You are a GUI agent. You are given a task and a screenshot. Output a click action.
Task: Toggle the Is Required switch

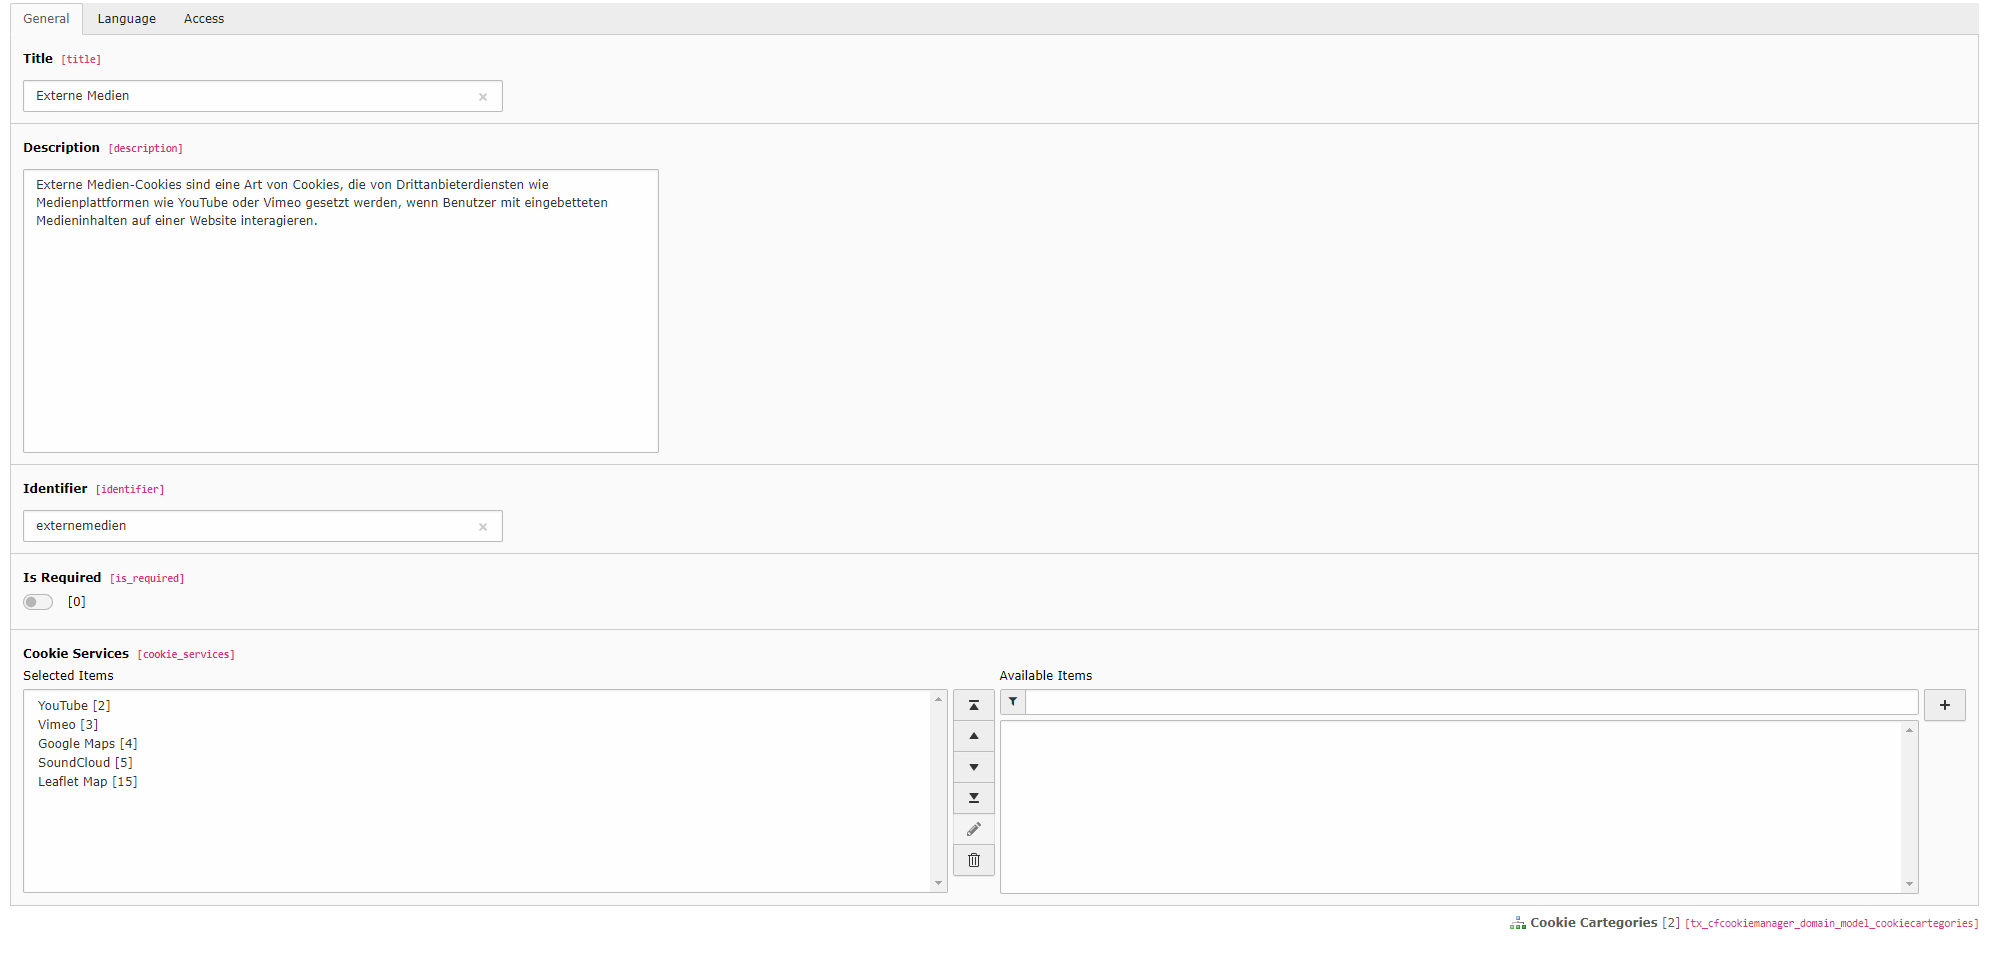[38, 602]
